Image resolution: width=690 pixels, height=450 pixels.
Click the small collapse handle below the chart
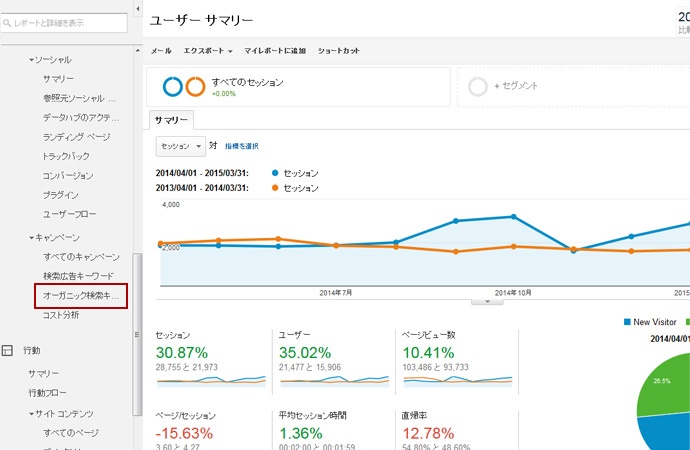pyautogui.click(x=486, y=300)
